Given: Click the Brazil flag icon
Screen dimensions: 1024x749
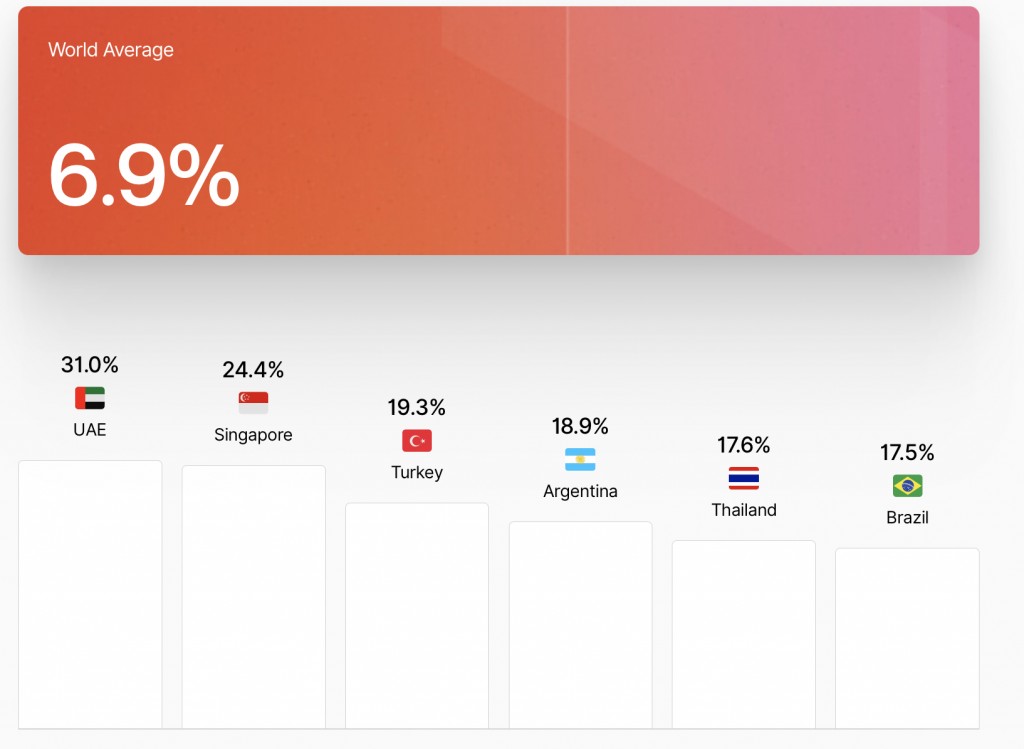Looking at the screenshot, I should tap(907, 486).
